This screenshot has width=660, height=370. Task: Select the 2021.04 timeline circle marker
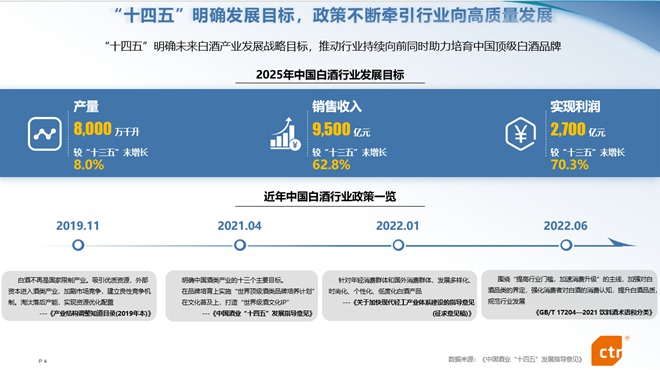240,245
